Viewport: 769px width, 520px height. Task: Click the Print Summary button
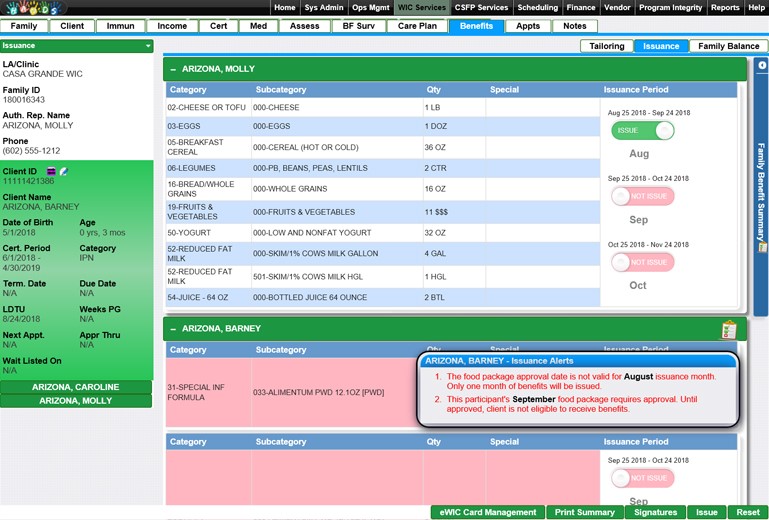tap(585, 512)
